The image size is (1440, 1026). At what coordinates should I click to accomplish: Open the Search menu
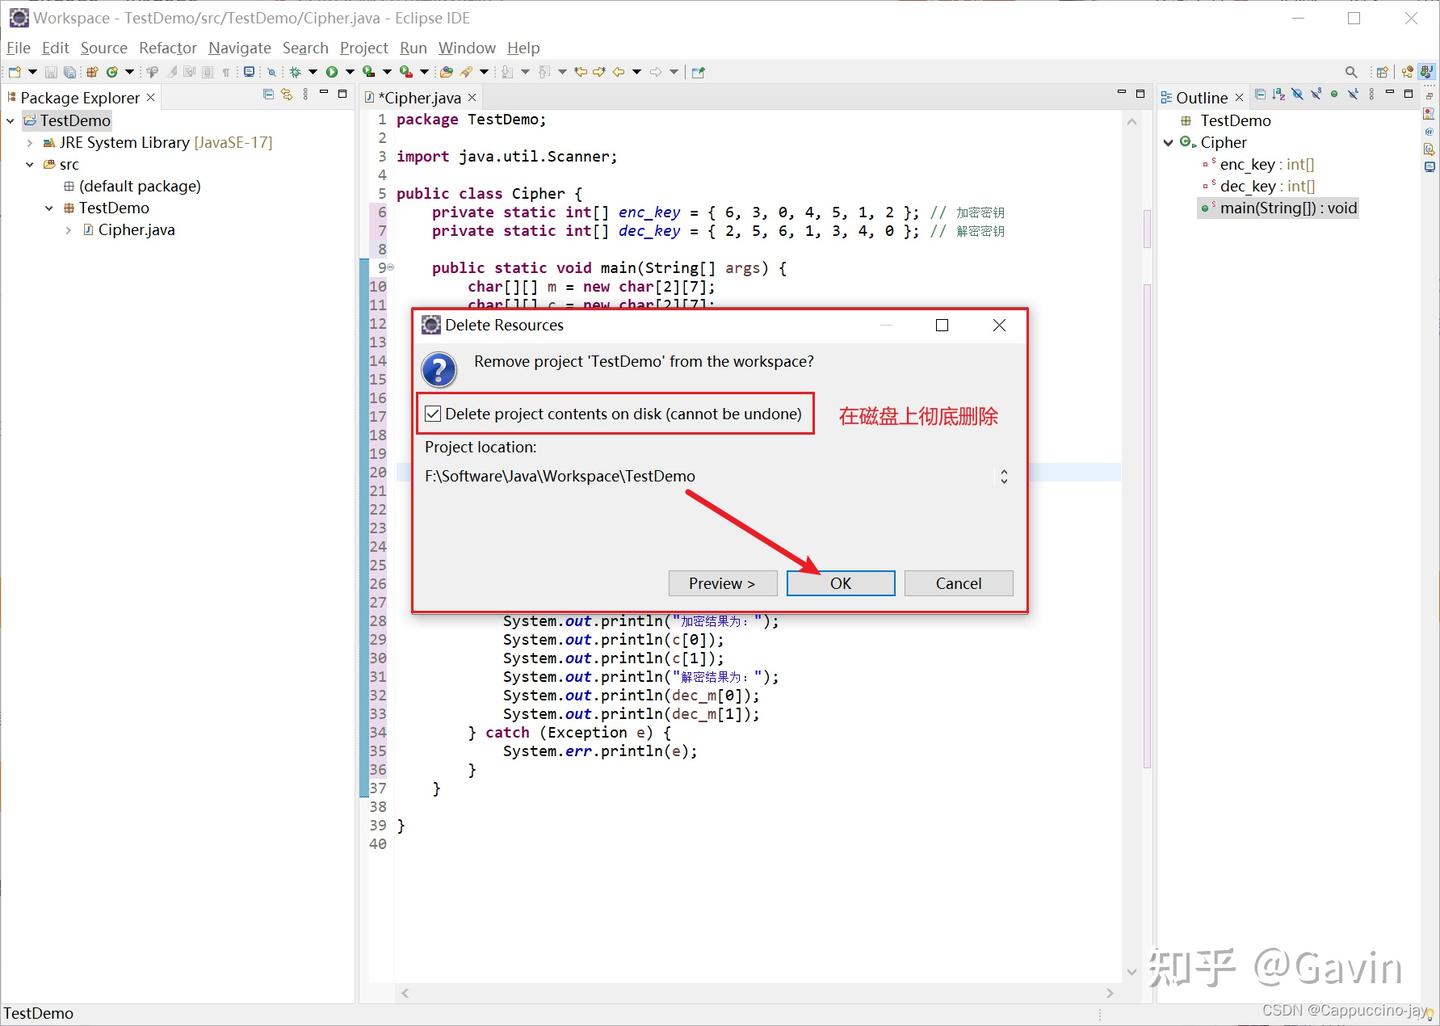[x=305, y=47]
